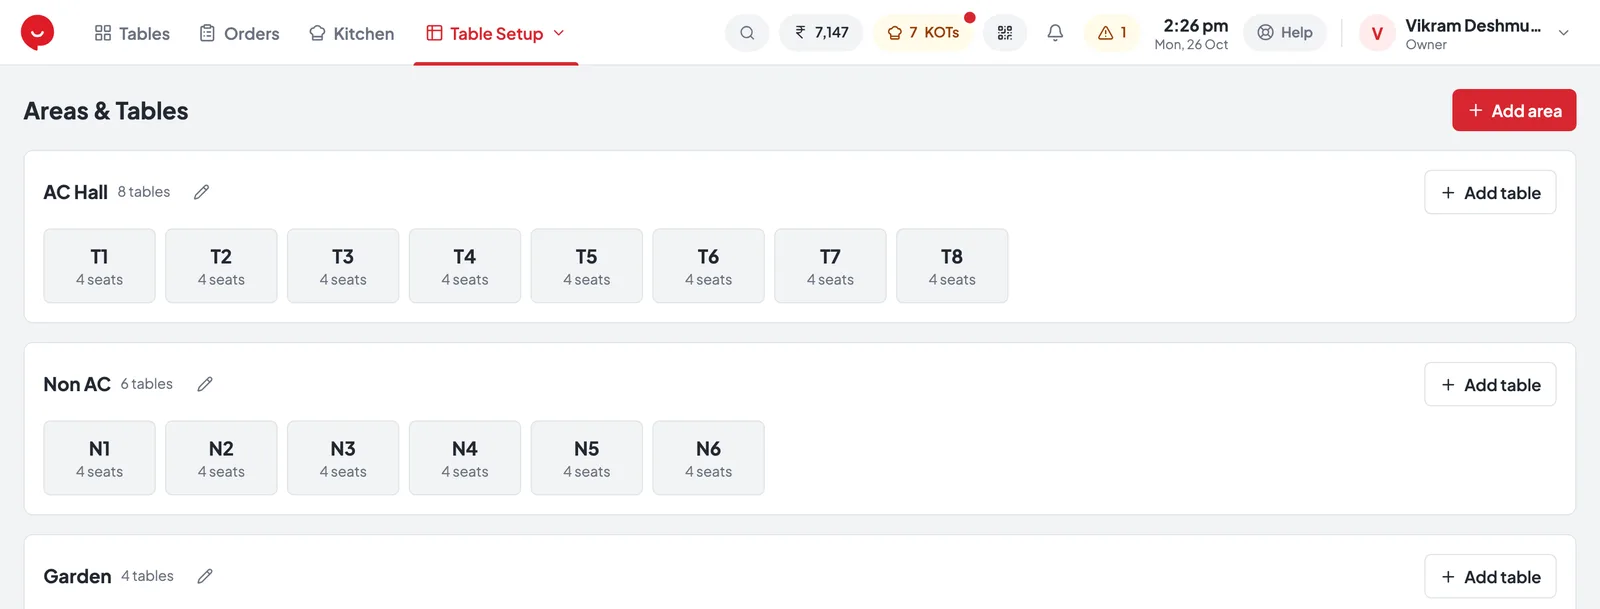This screenshot has height=609, width=1600.
Task: Click the 2:26 pm clock display
Action: click(1195, 26)
